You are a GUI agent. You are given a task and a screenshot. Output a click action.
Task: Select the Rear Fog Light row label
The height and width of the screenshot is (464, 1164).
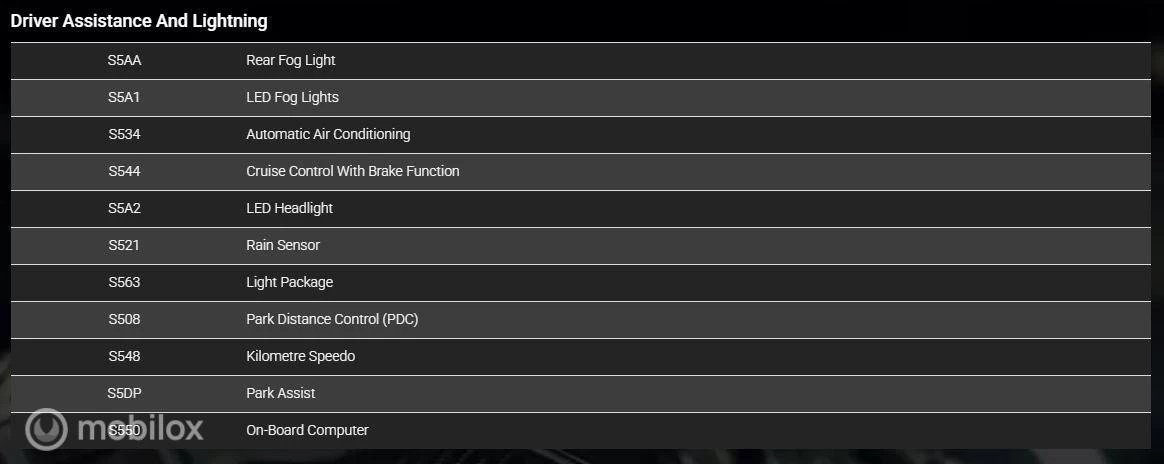[x=291, y=60]
